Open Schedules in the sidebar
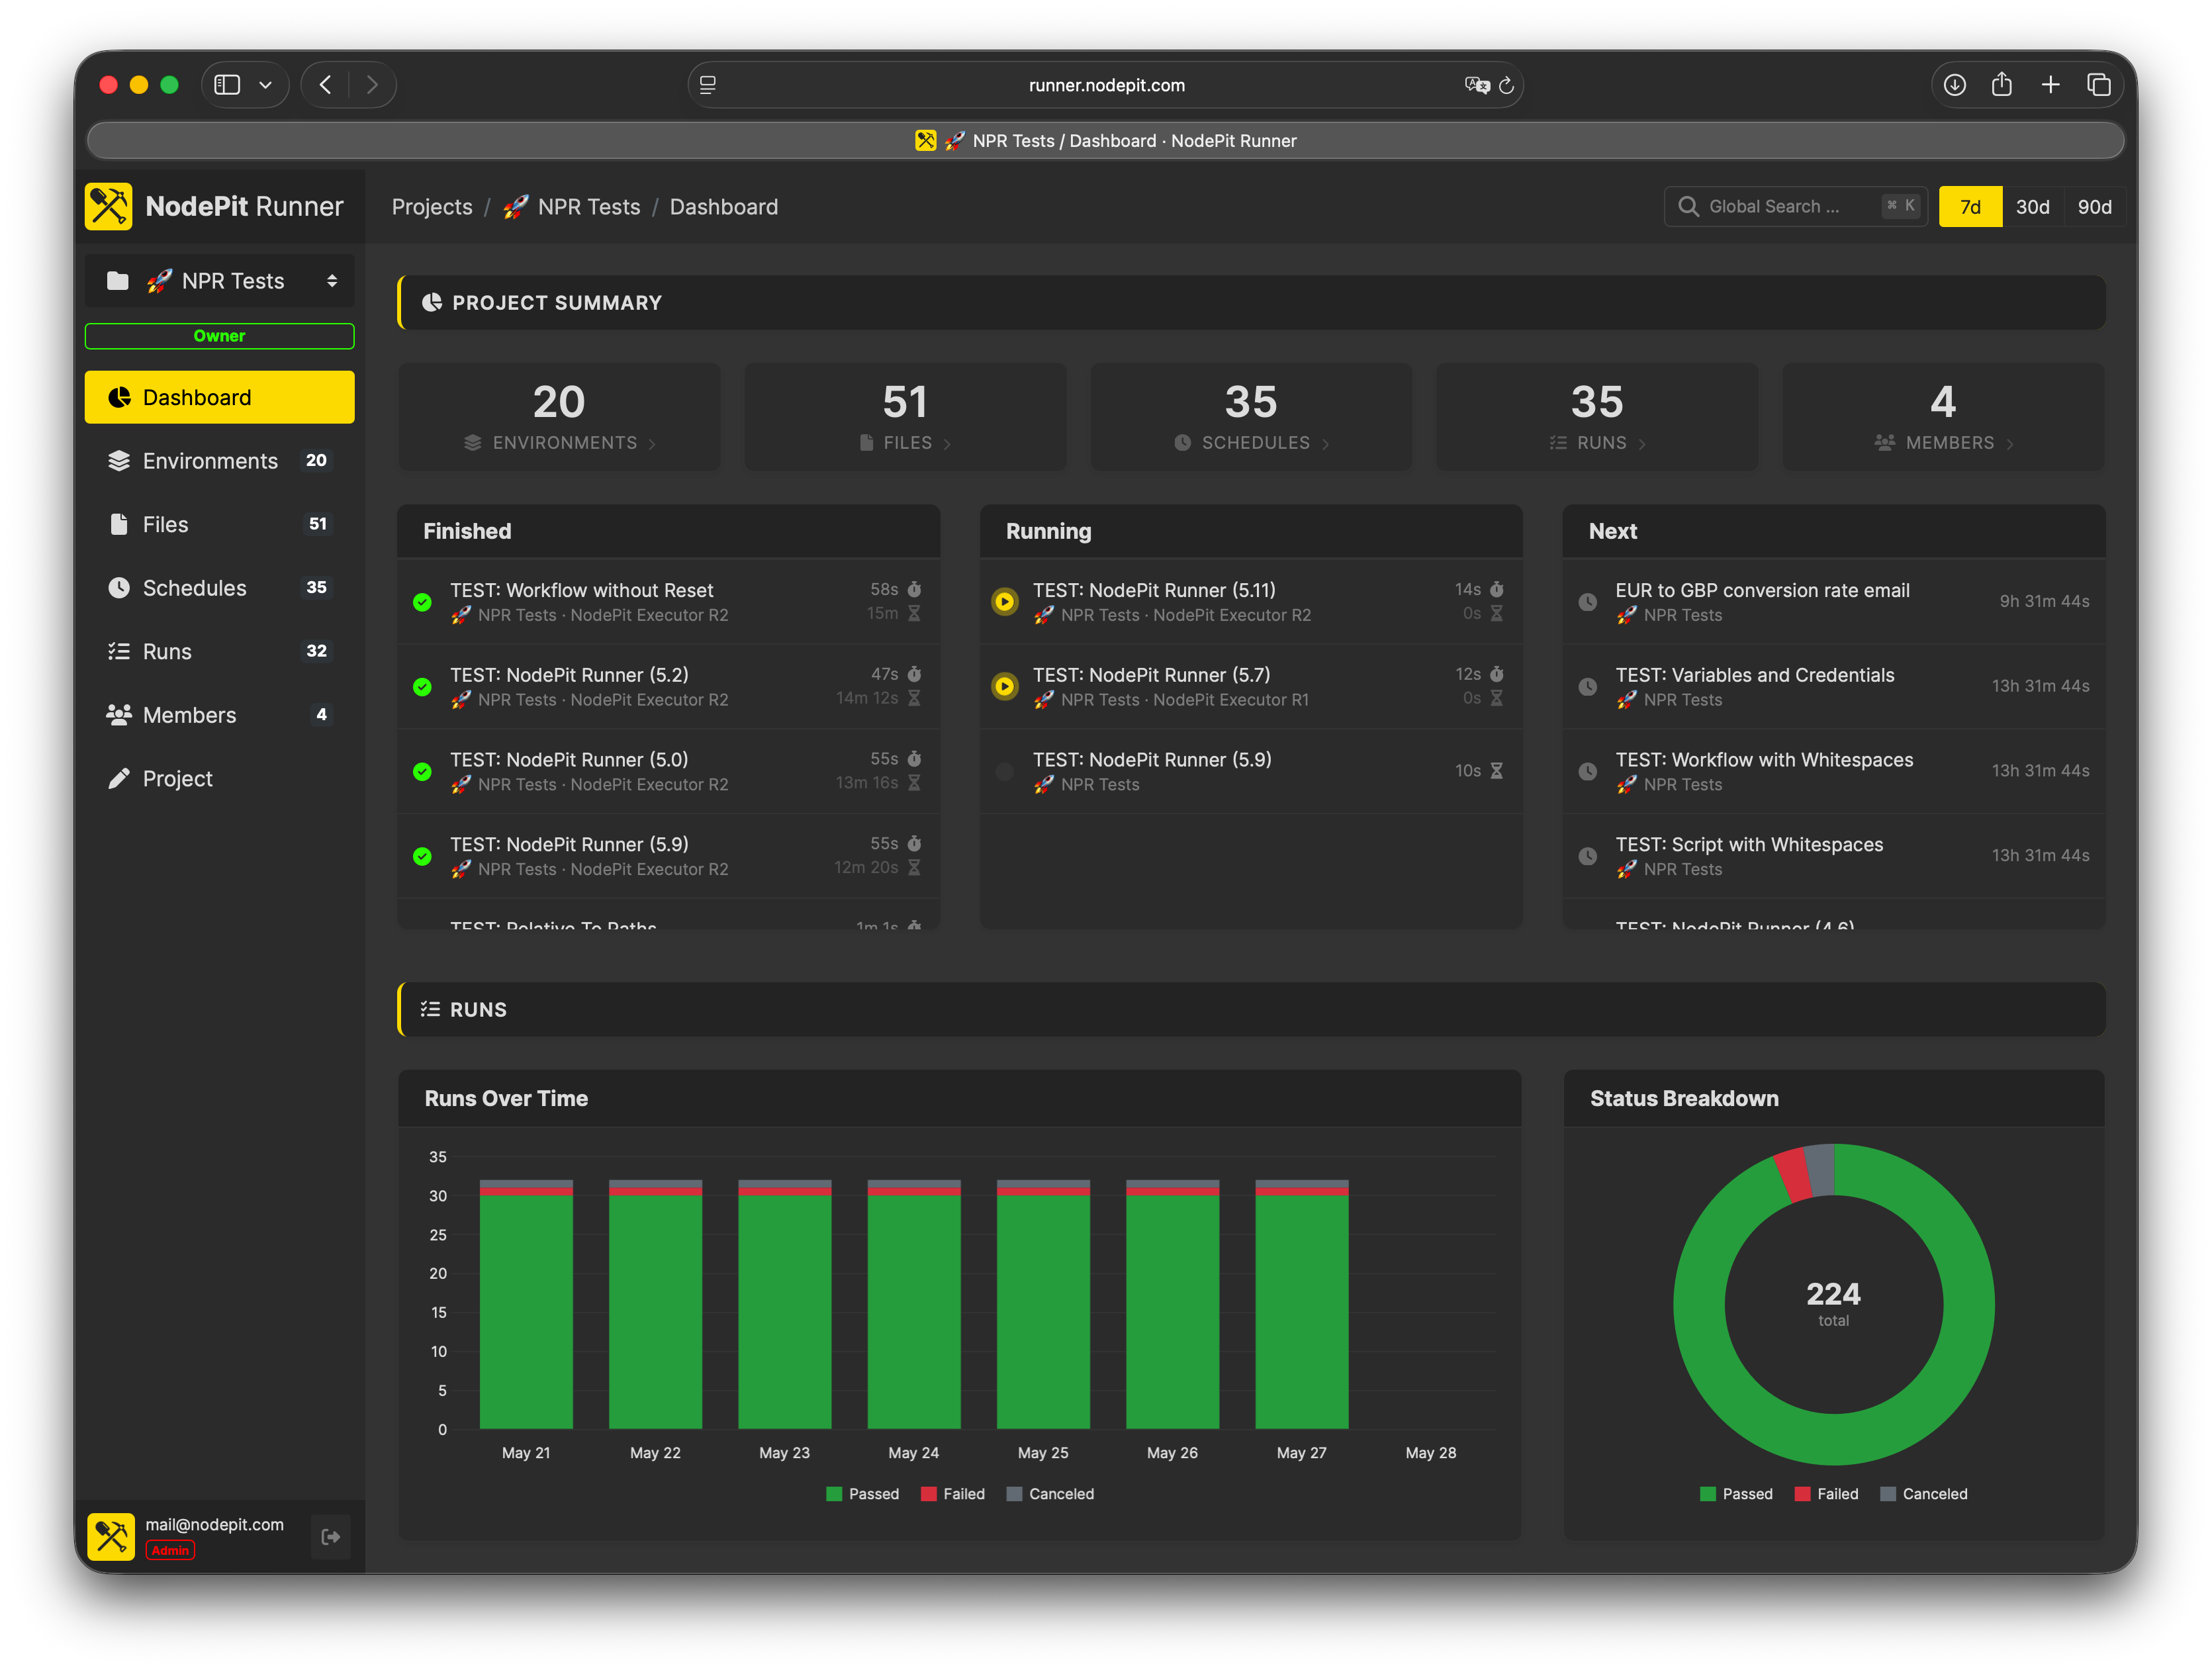The height and width of the screenshot is (1672, 2212). click(220, 588)
